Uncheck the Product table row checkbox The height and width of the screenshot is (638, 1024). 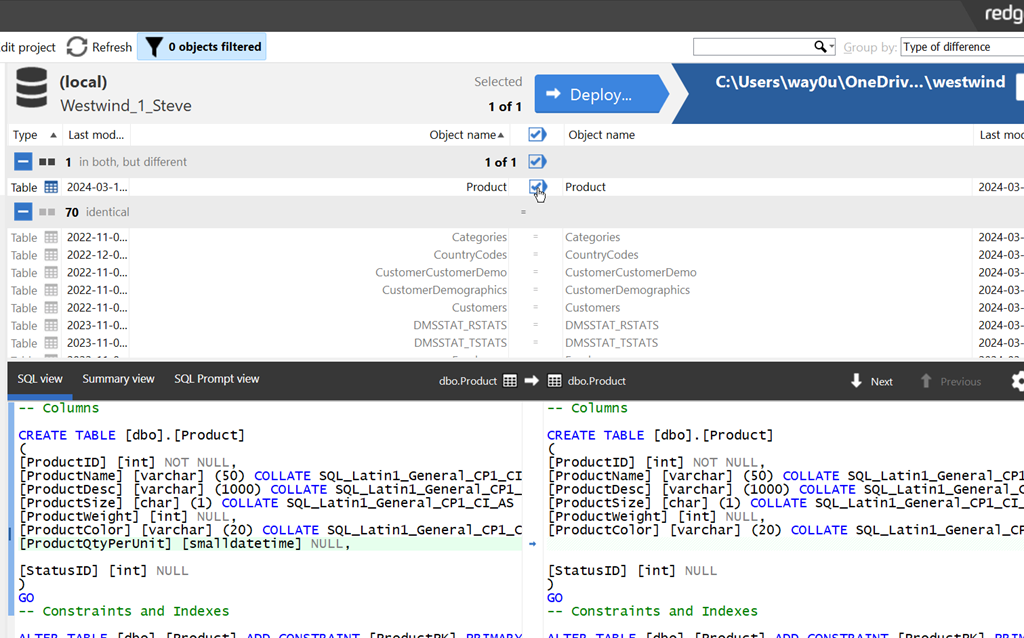[537, 187]
